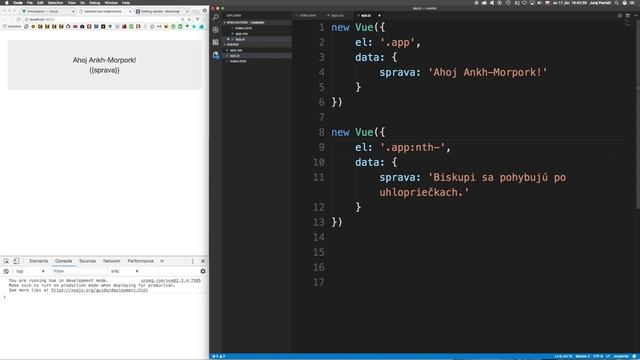The width and height of the screenshot is (640, 360).
Task: Switch to the app.js editor tab
Action: tap(369, 16)
